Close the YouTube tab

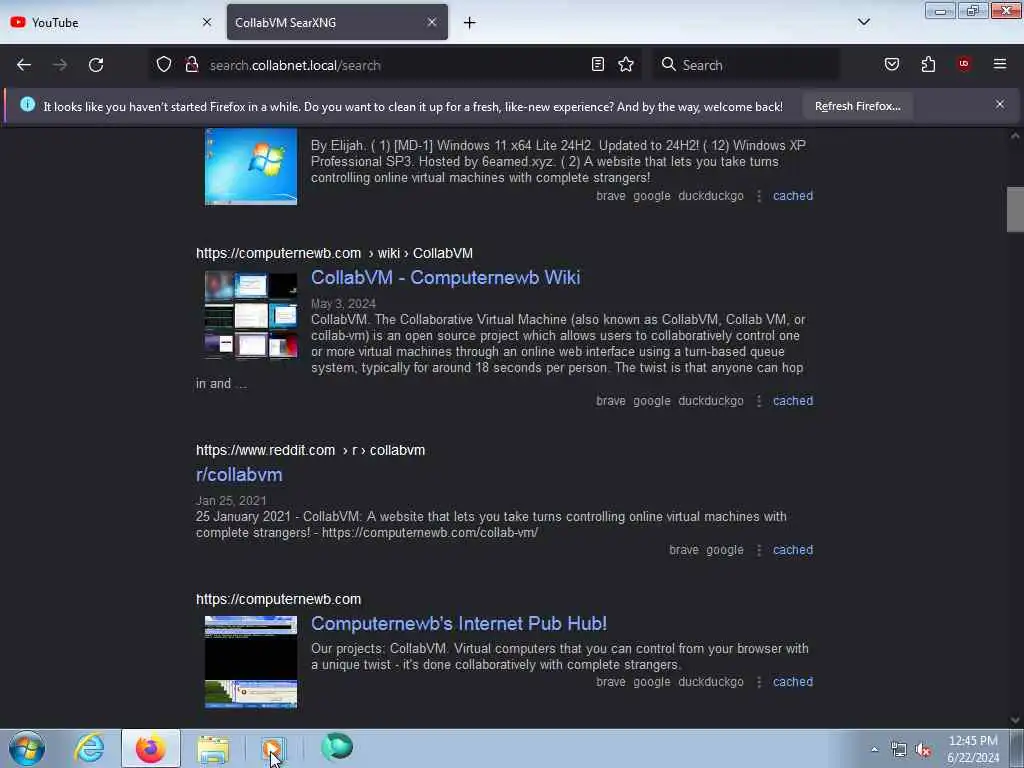[x=207, y=22]
